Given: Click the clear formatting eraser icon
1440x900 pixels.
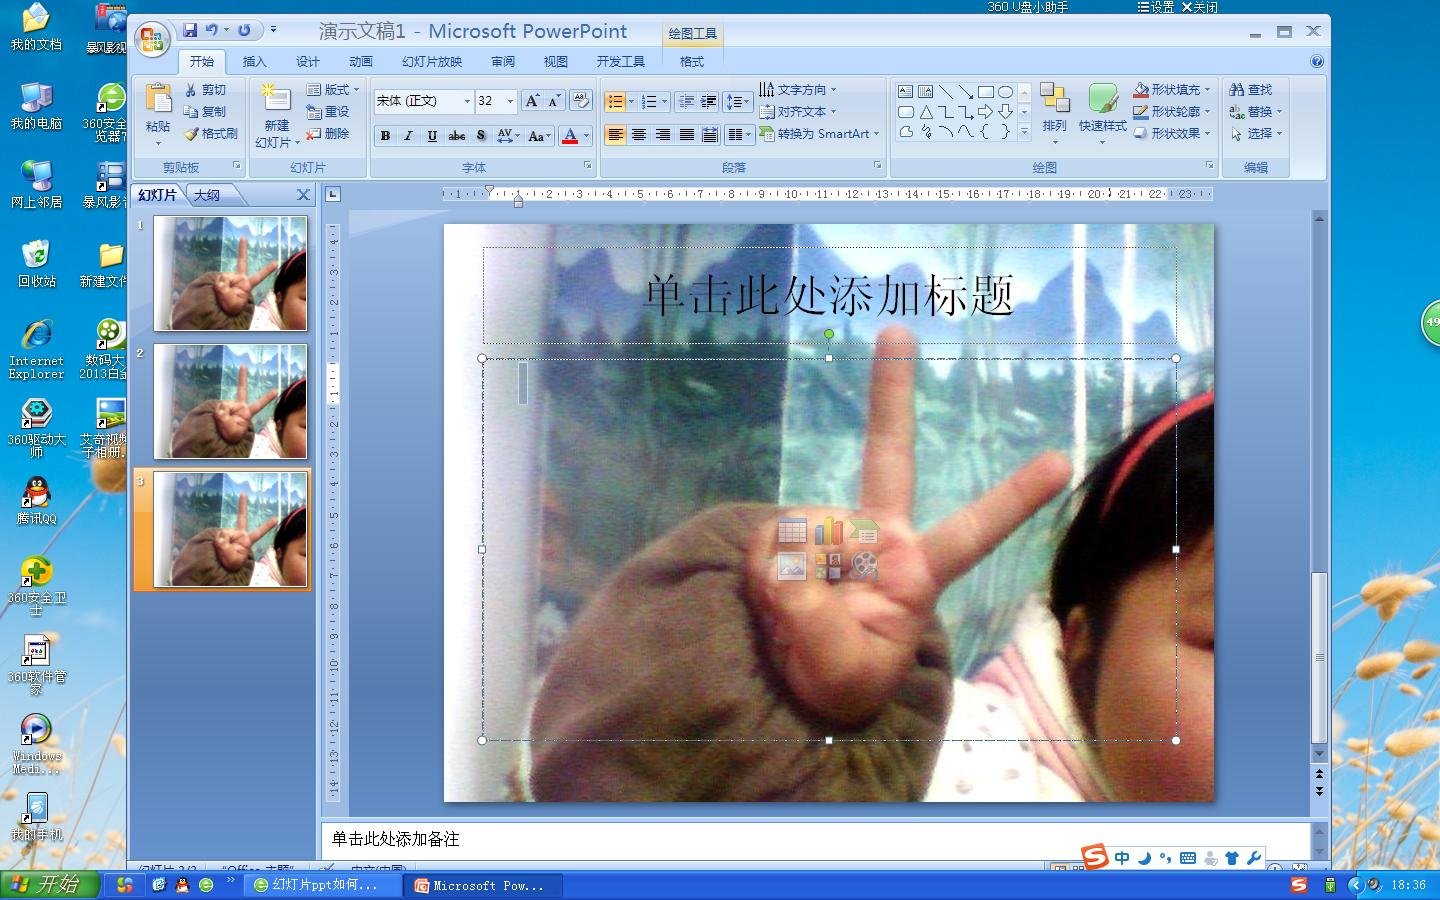Looking at the screenshot, I should point(580,101).
